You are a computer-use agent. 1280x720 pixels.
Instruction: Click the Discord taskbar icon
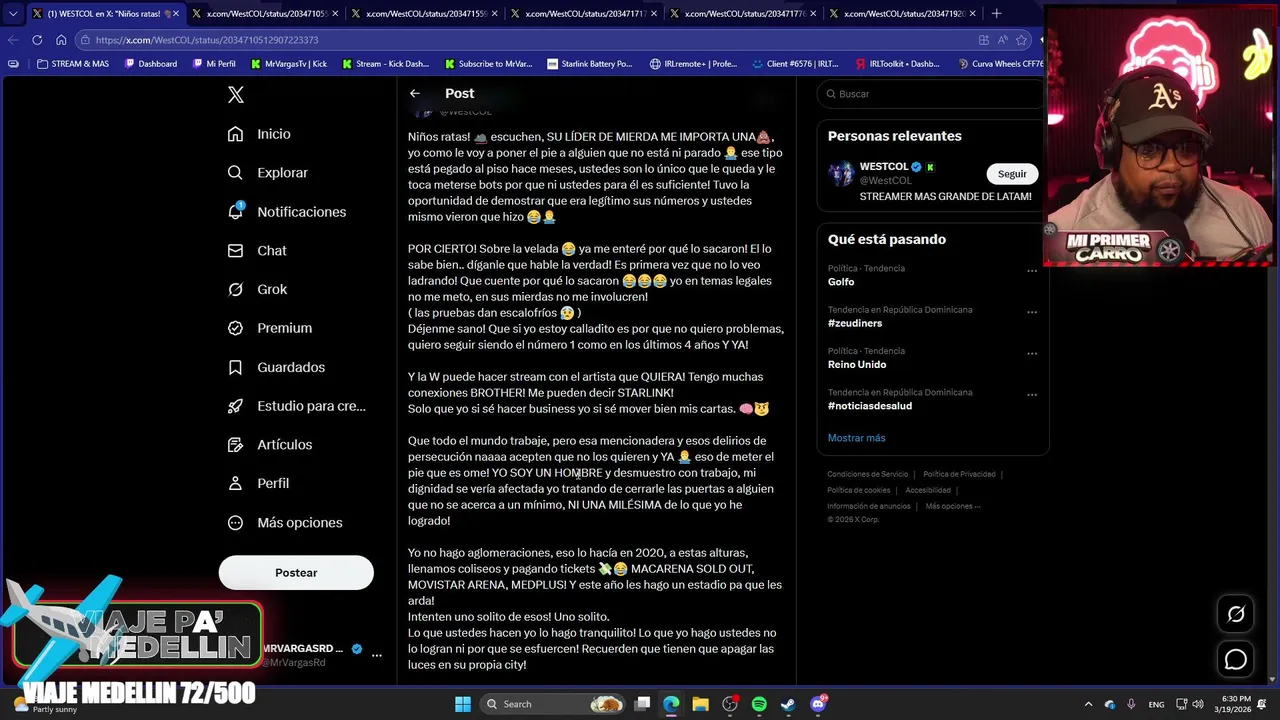[818, 704]
